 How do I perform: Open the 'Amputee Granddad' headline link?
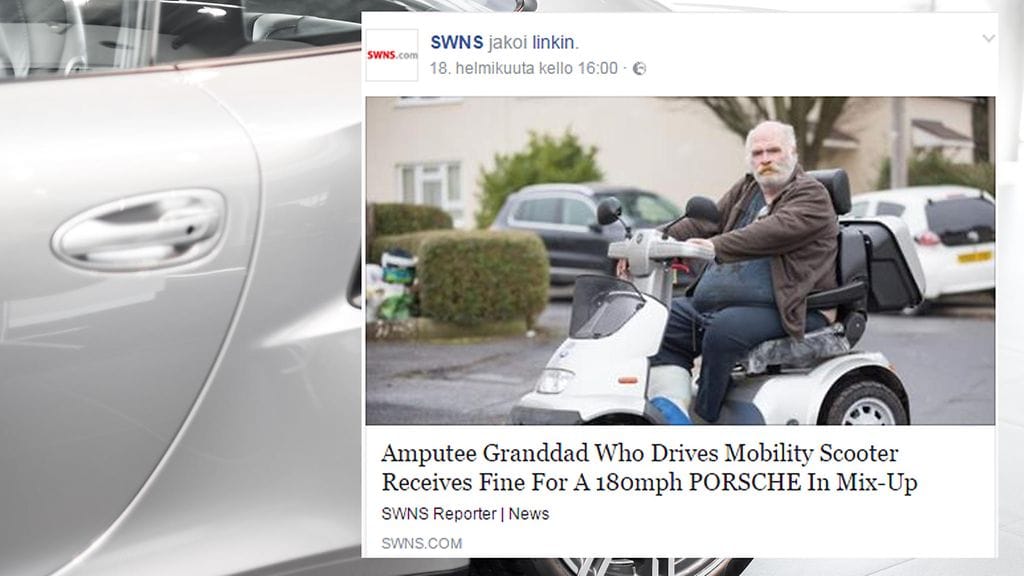649,468
